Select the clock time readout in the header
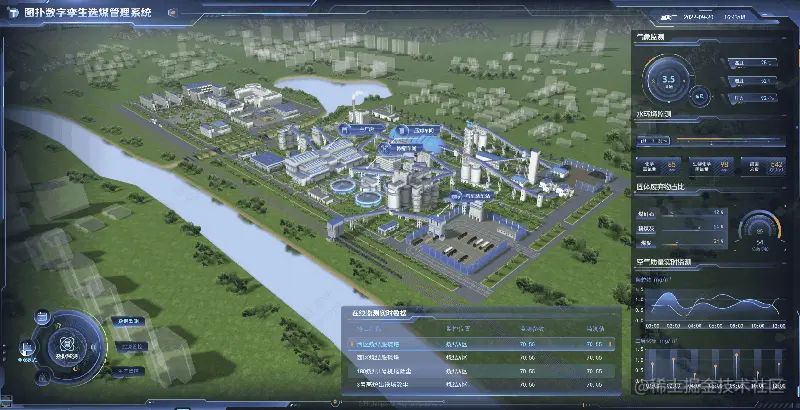This screenshot has height=410, width=800. click(x=734, y=17)
